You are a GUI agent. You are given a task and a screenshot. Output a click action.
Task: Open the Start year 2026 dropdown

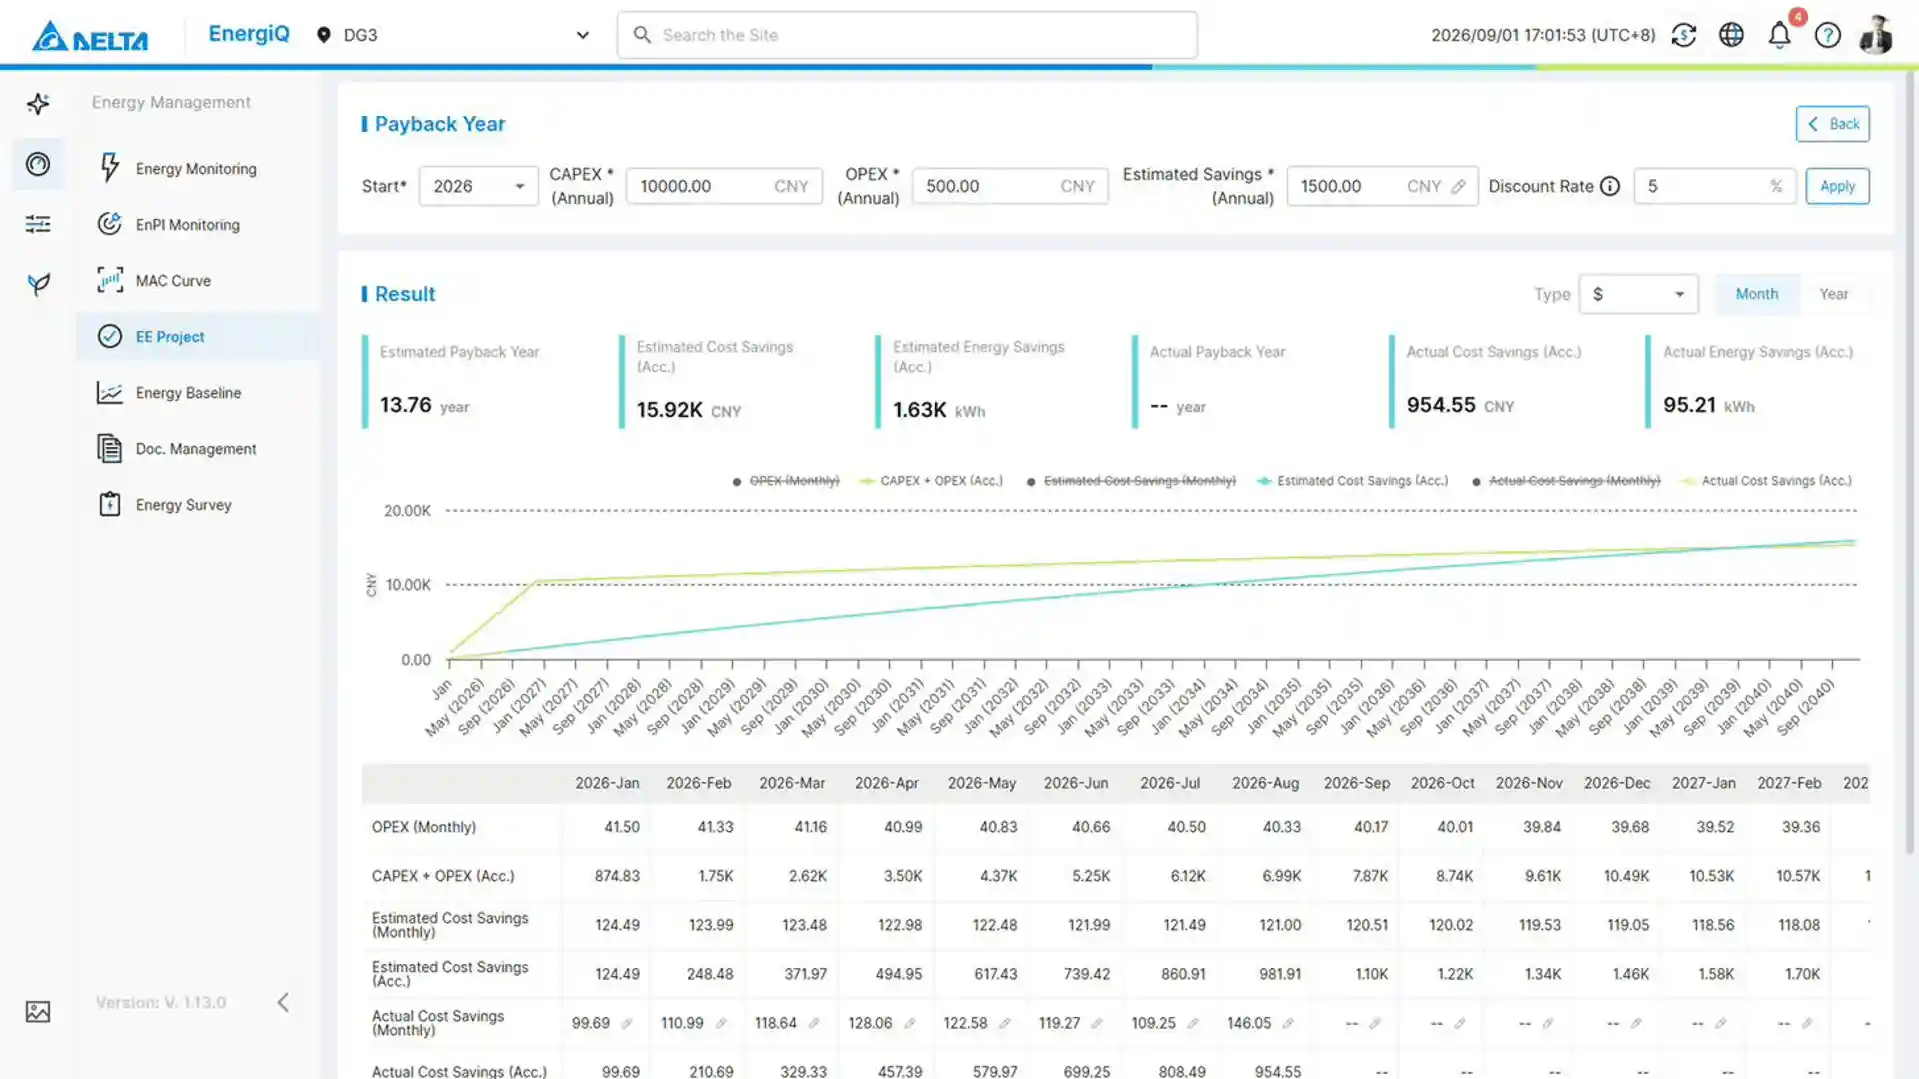(x=478, y=186)
